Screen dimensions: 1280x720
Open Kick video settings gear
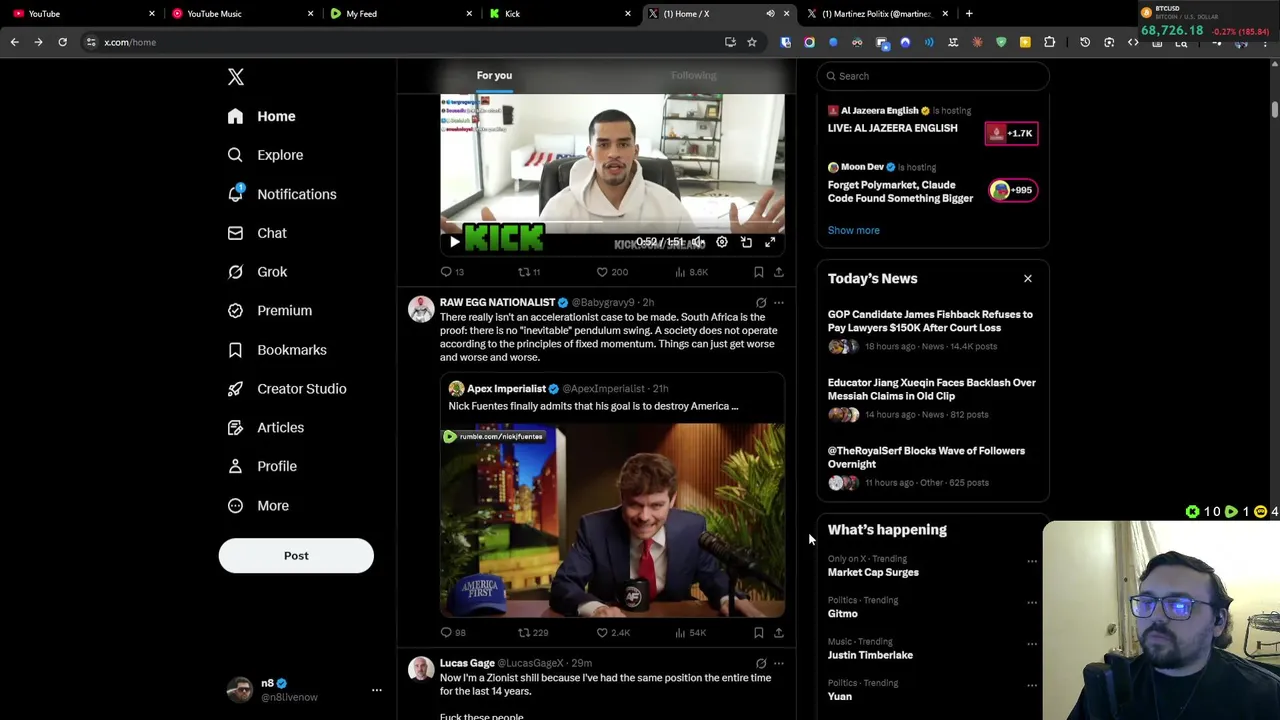coord(722,242)
